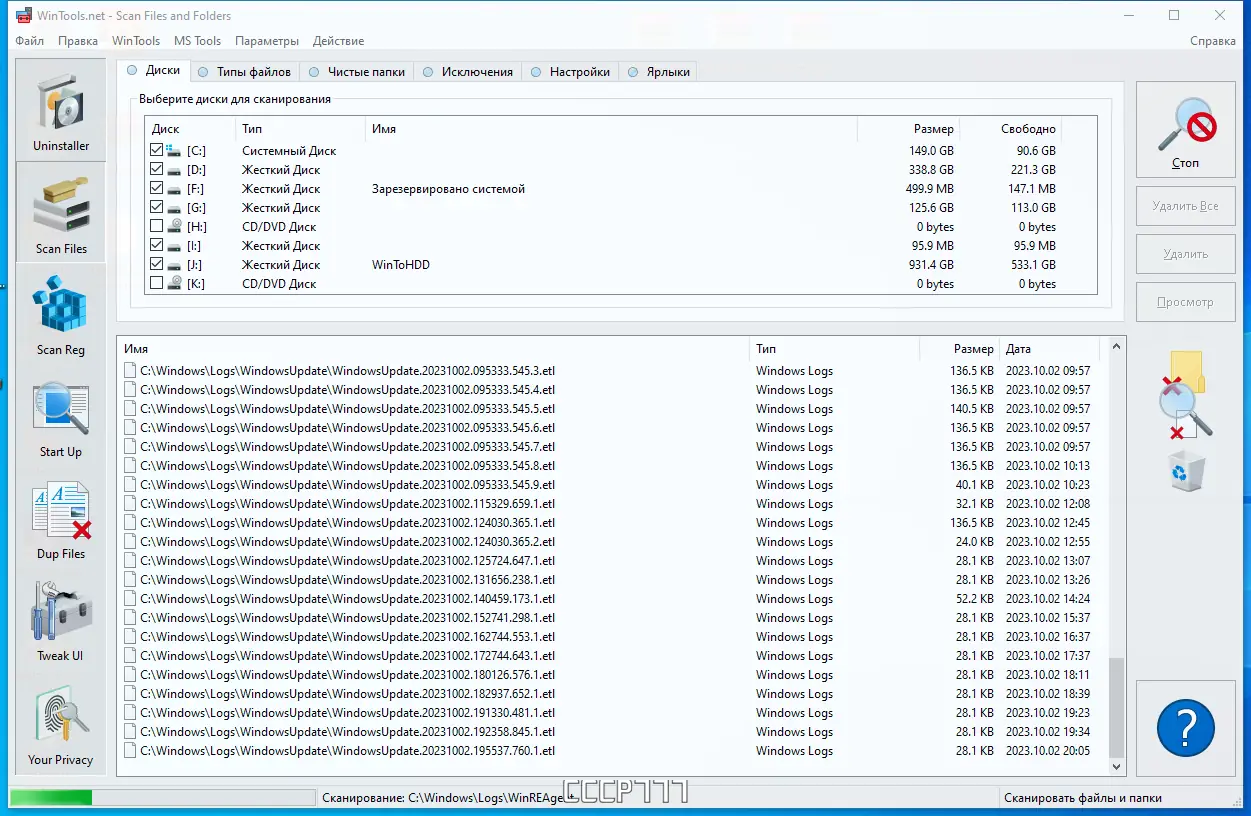Open the Your Privacy tool
The image size is (1251, 816).
[x=61, y=724]
